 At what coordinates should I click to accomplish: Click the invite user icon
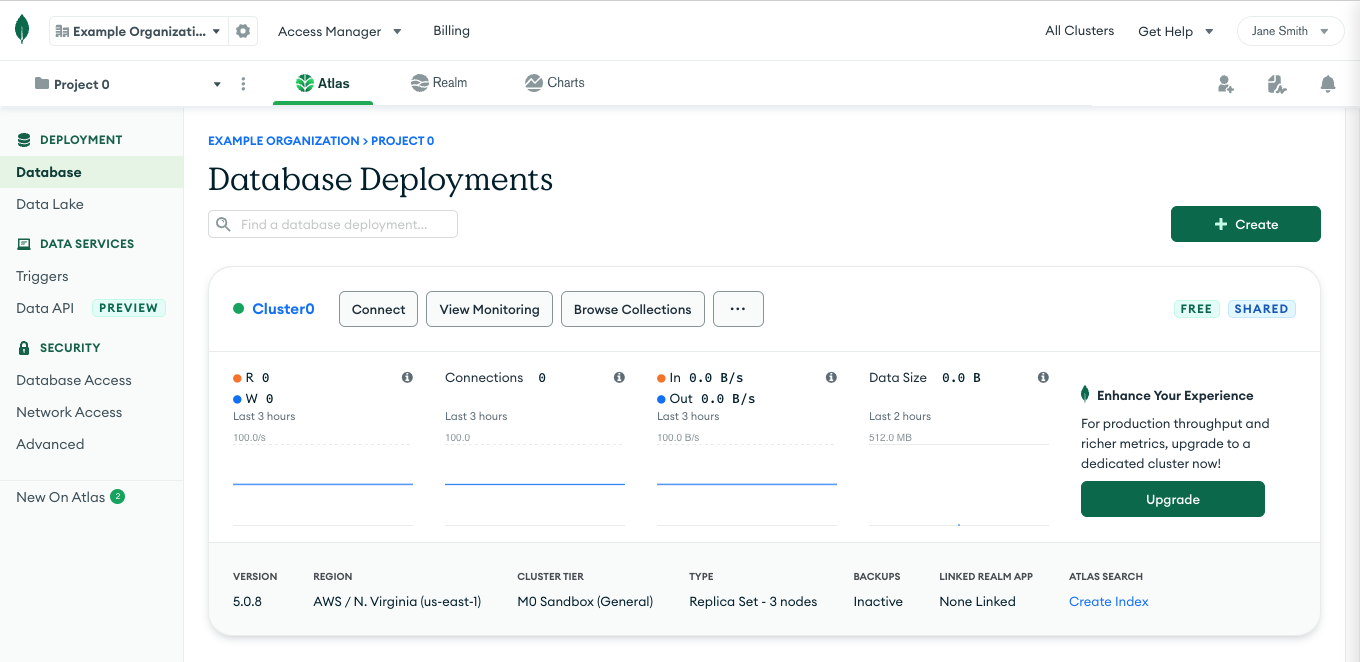tap(1225, 84)
